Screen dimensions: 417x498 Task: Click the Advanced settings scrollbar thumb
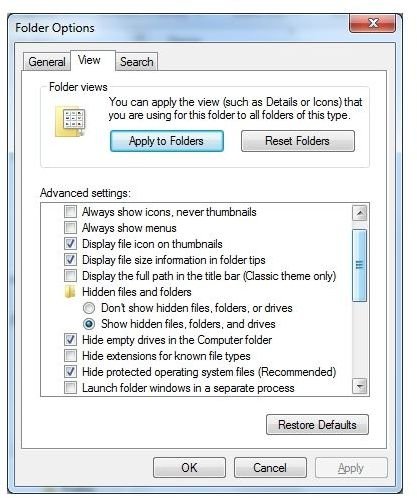click(360, 265)
